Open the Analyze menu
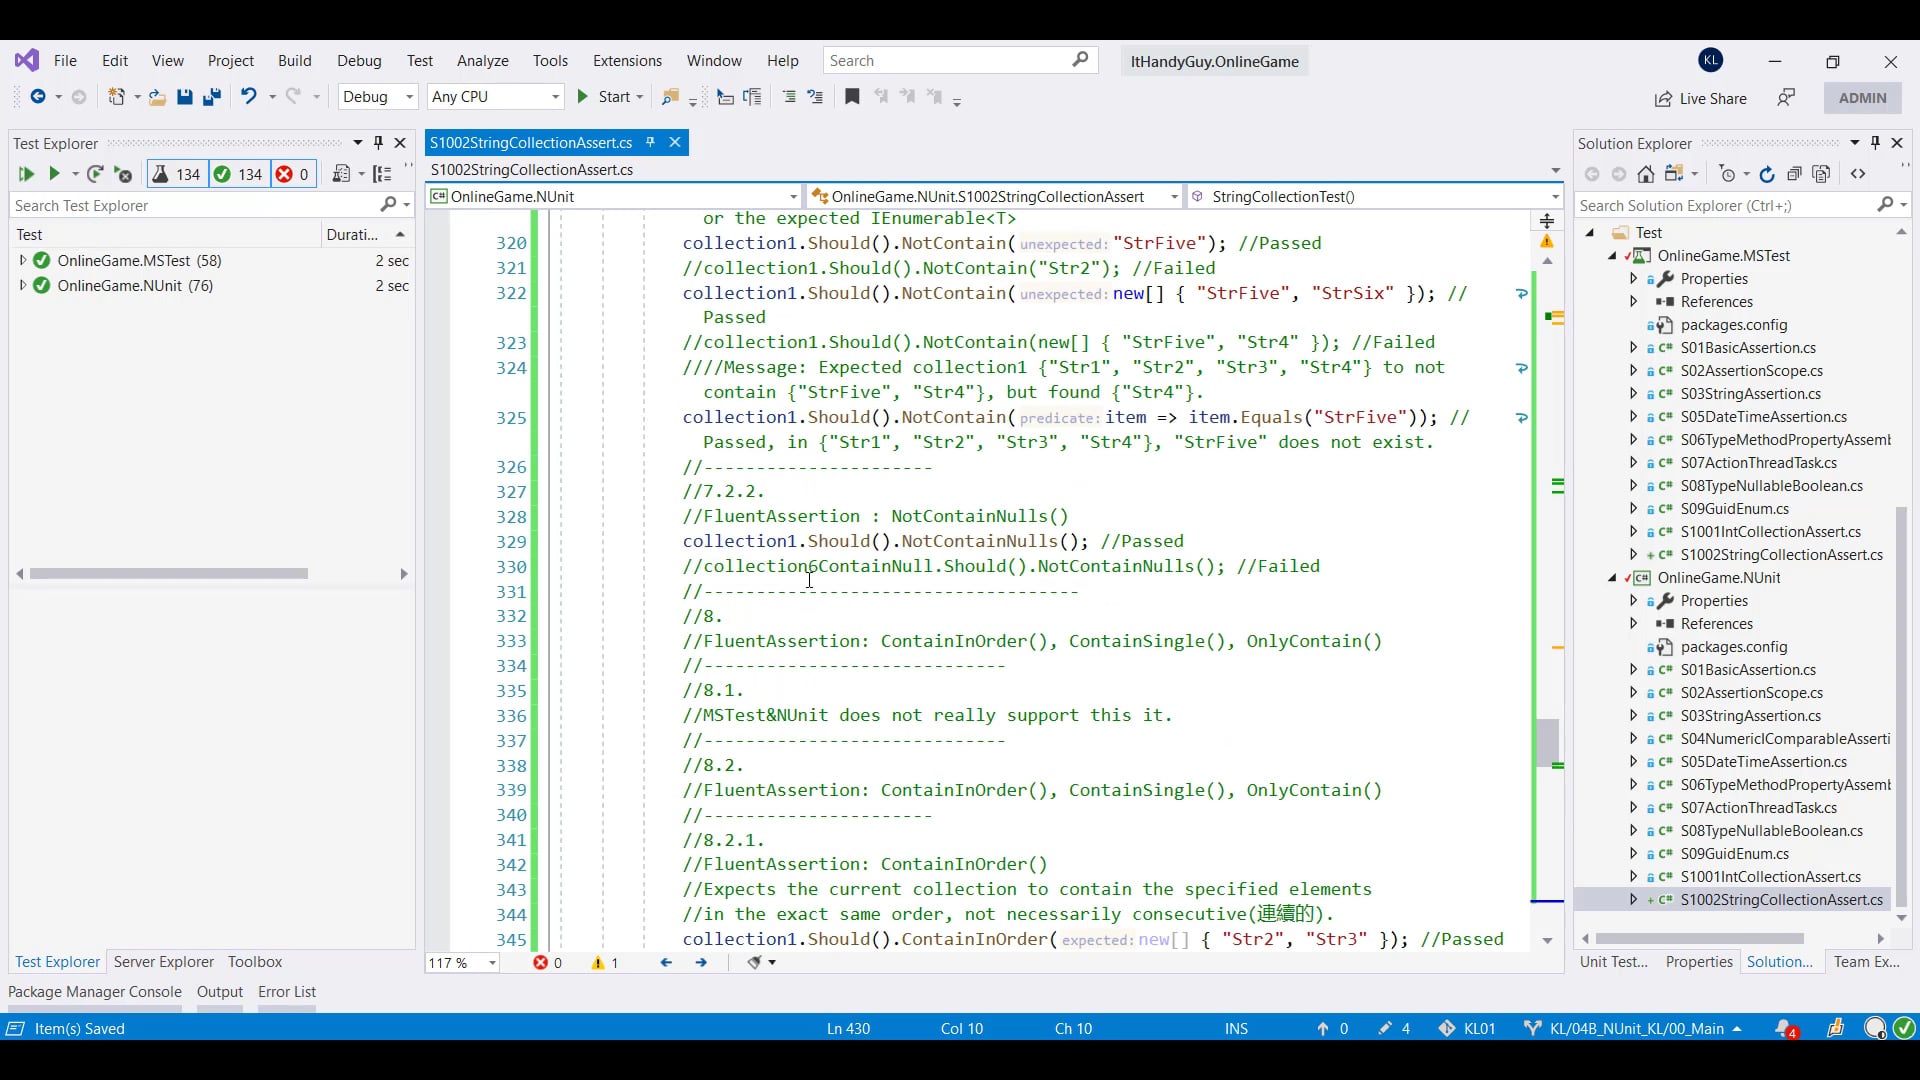 (x=482, y=61)
